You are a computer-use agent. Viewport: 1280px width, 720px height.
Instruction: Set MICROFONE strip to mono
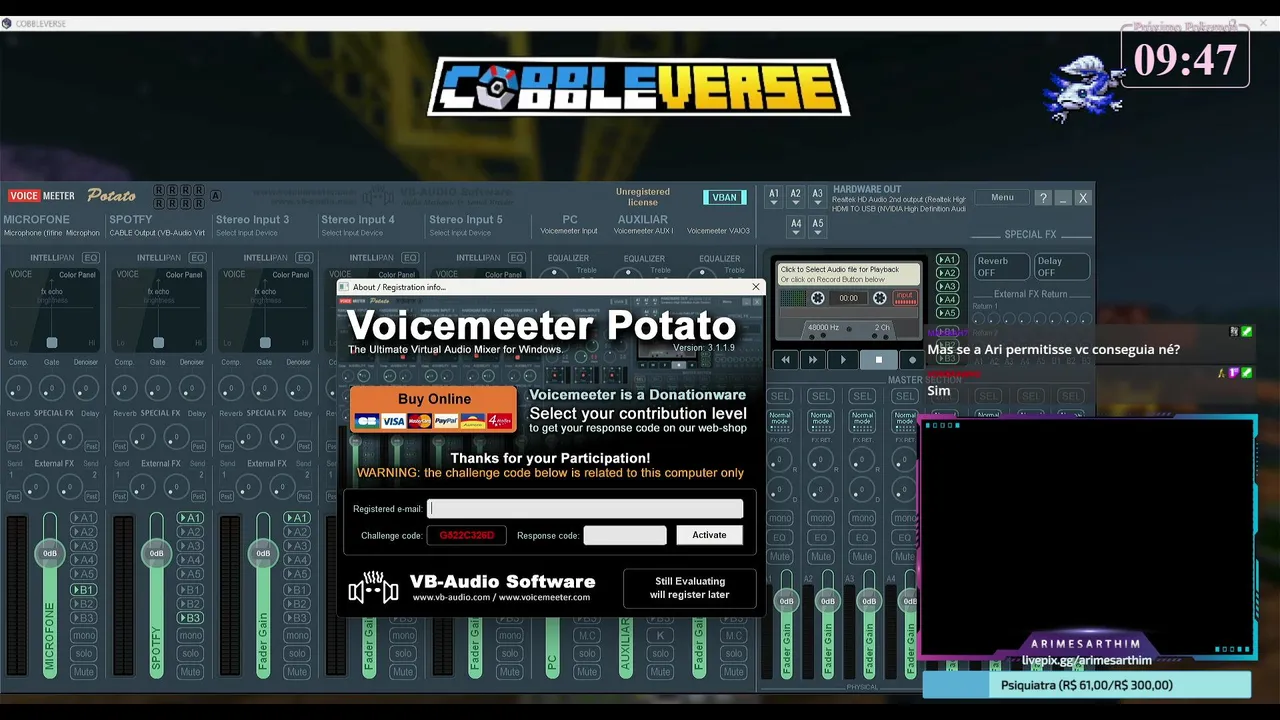(84, 636)
